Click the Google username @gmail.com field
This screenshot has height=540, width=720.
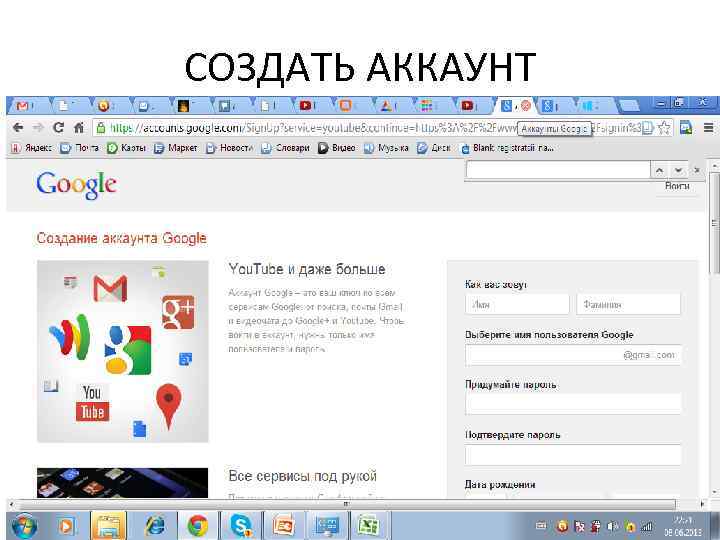(x=573, y=355)
